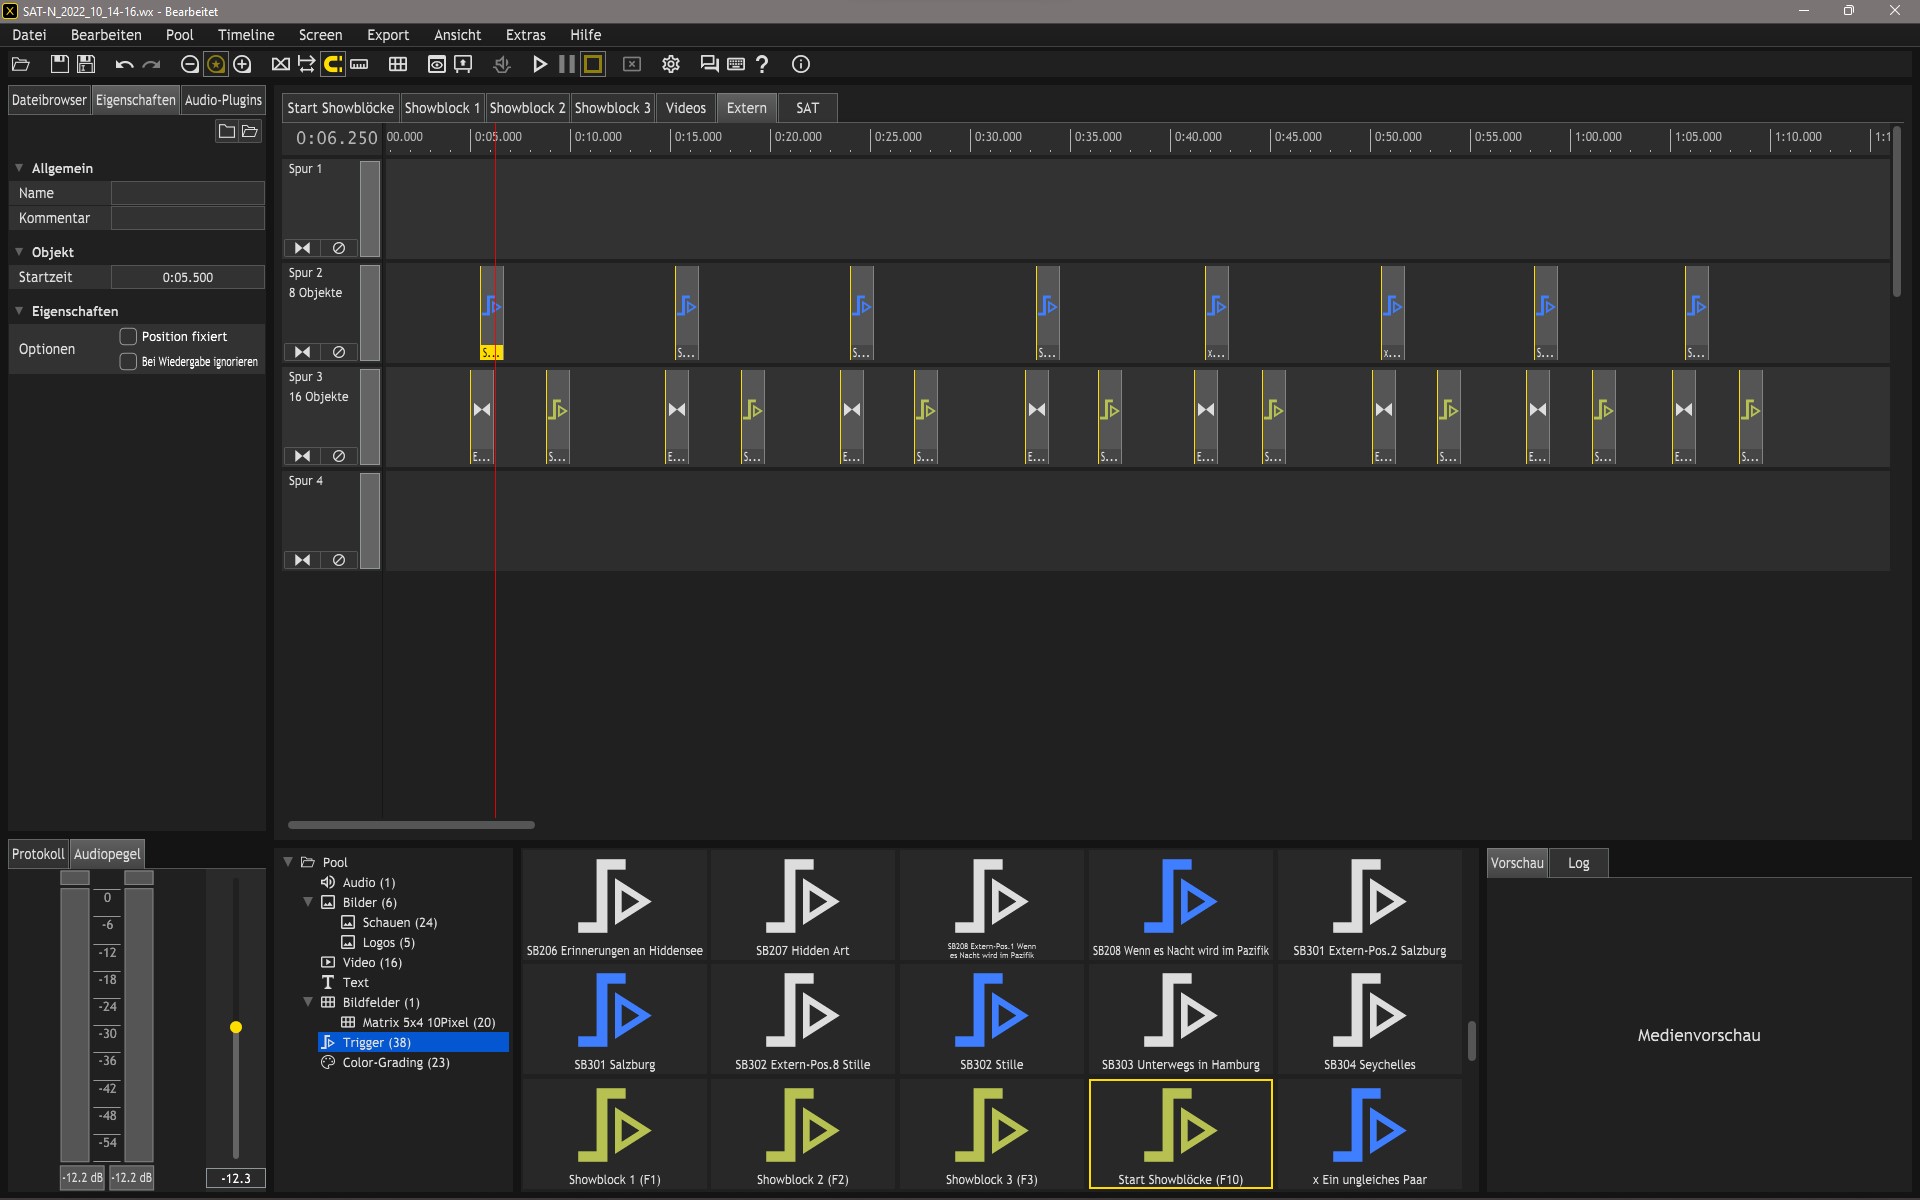Select the Showblock 2 timeline tab

tap(527, 108)
